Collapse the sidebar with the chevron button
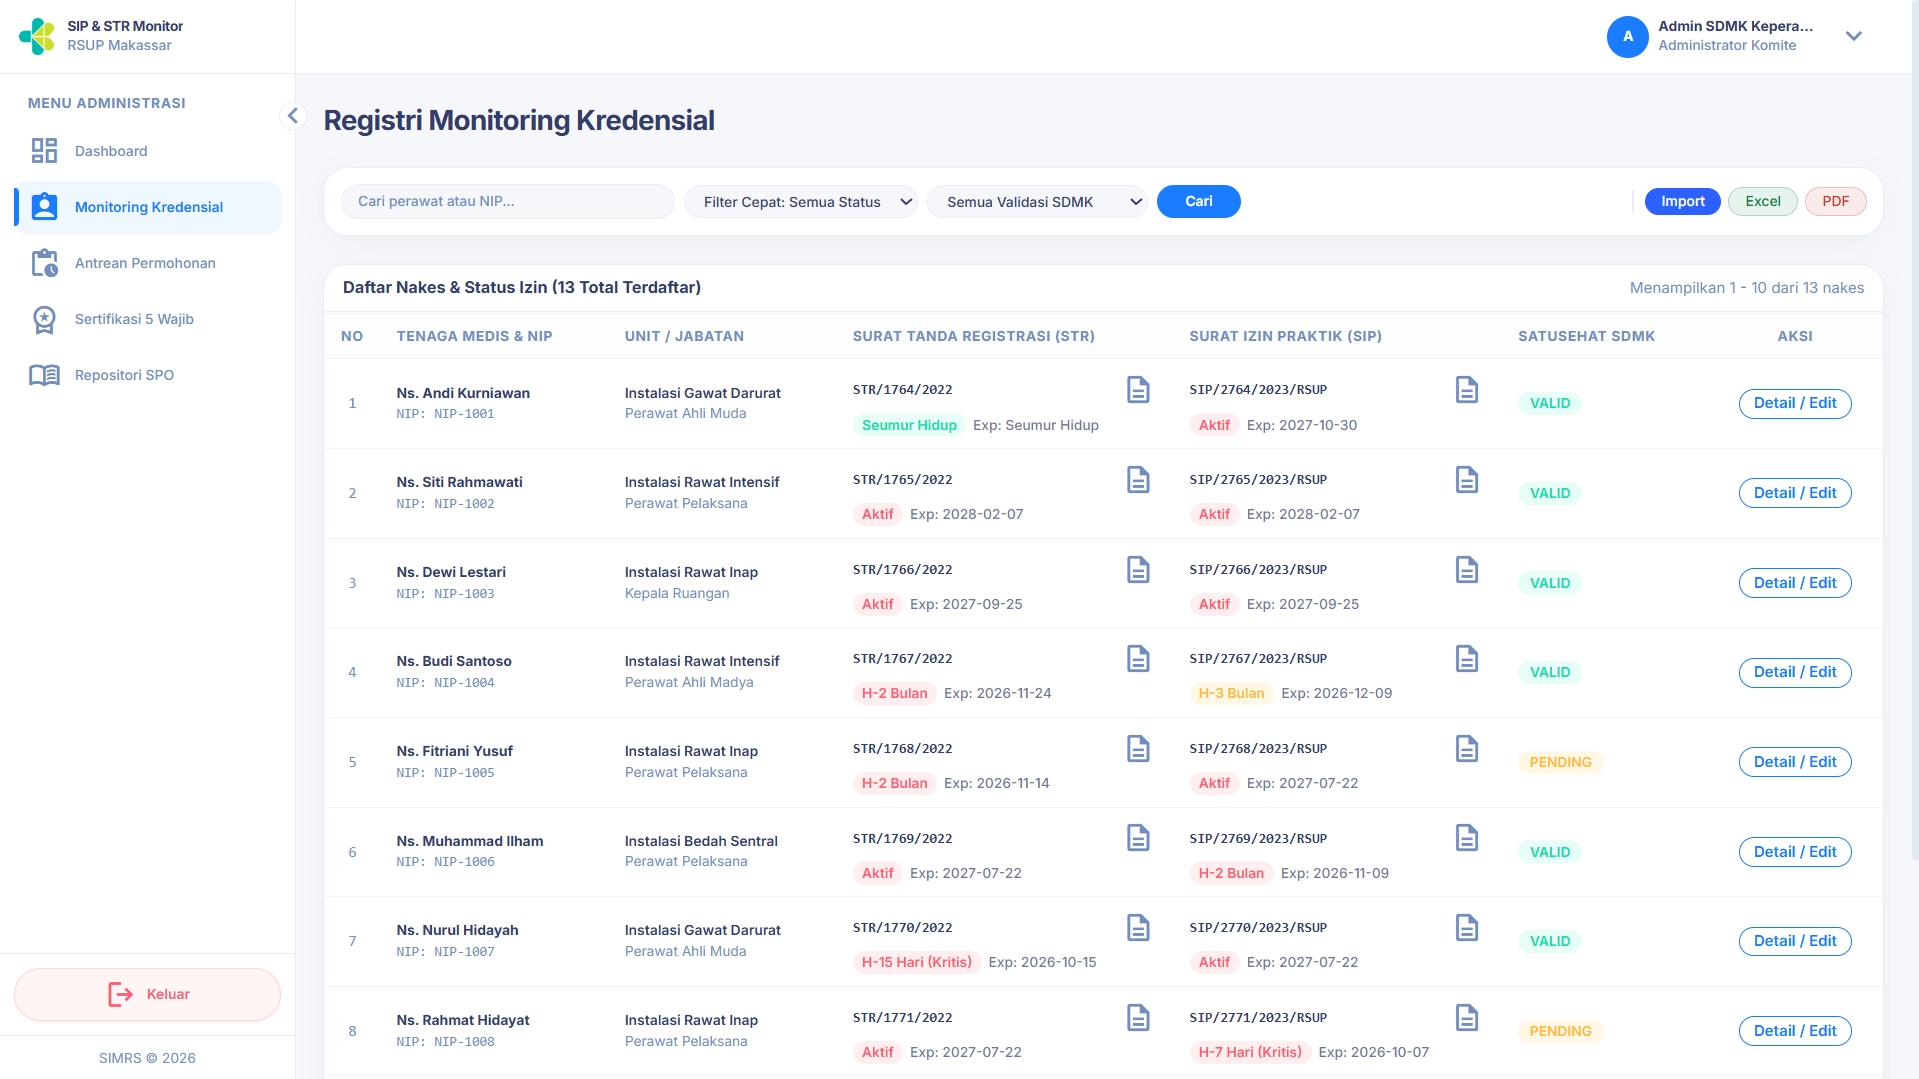 point(292,116)
